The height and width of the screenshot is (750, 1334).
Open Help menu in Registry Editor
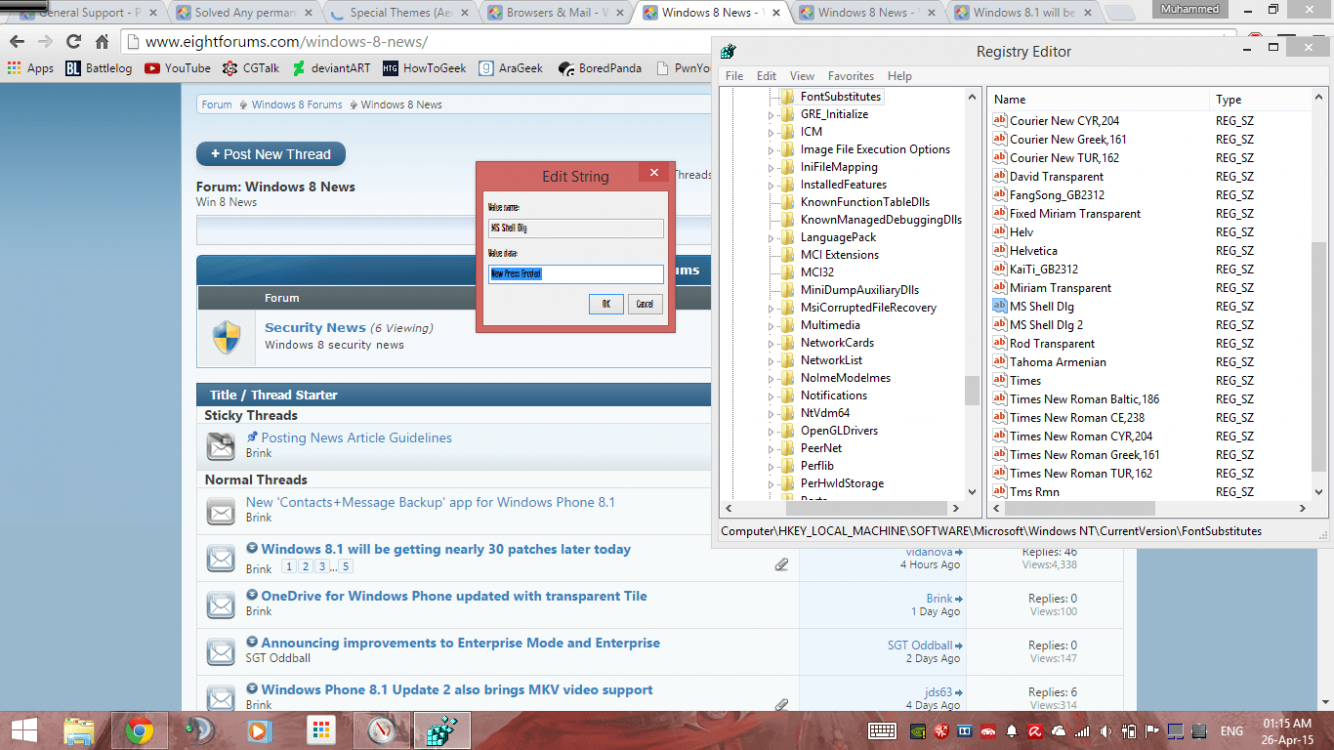[x=899, y=76]
